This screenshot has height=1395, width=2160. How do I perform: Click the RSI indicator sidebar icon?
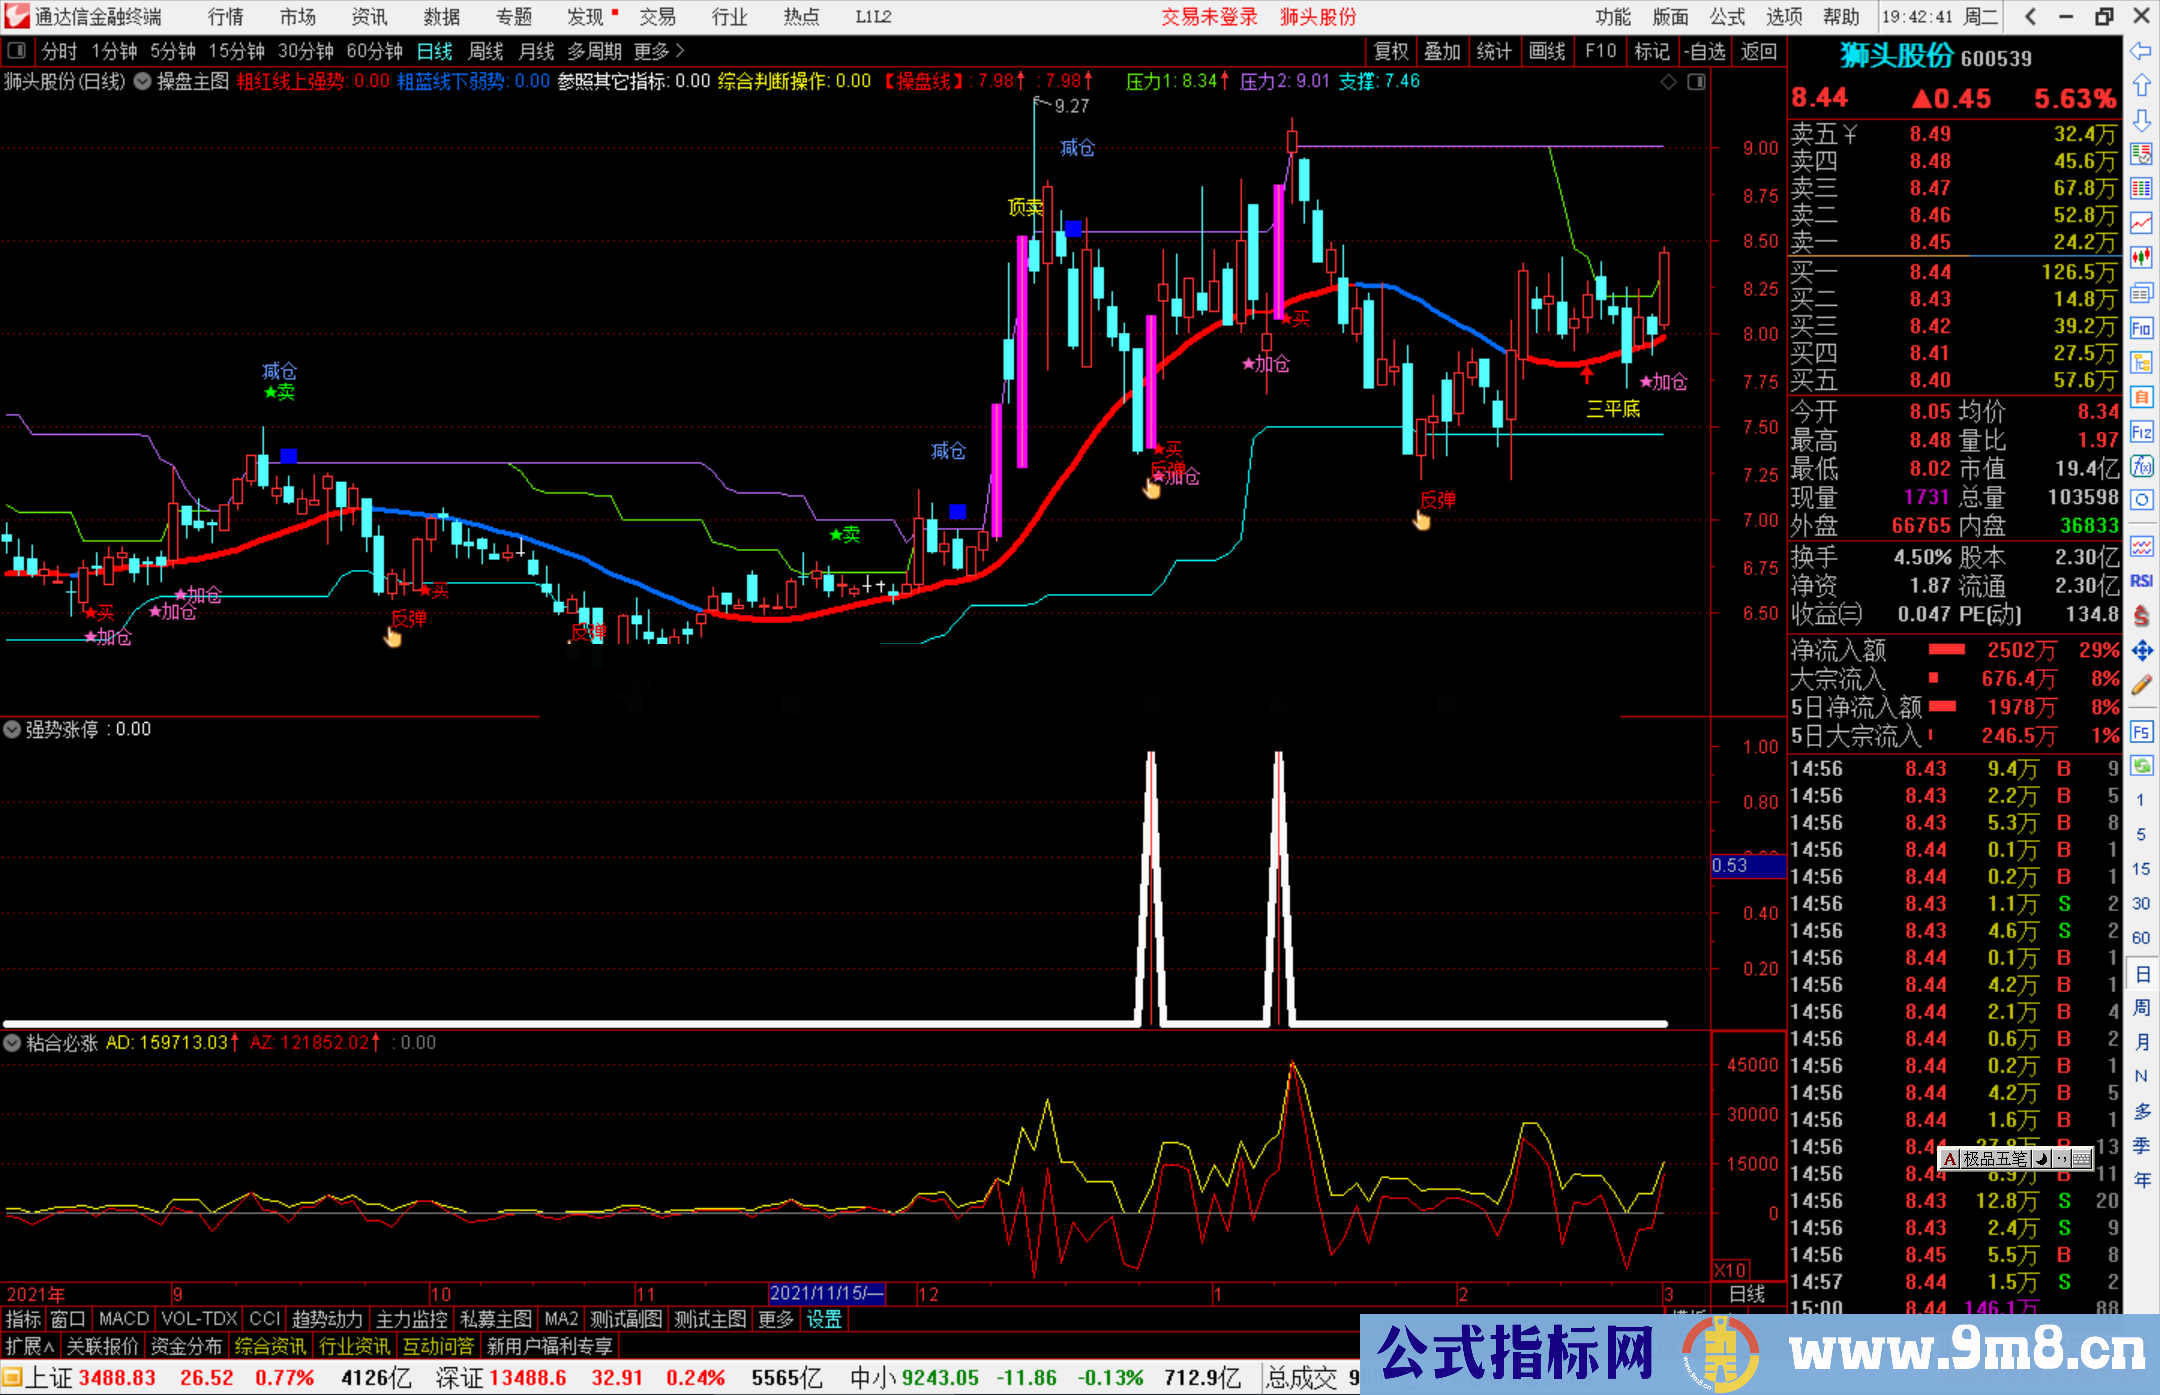click(2141, 581)
